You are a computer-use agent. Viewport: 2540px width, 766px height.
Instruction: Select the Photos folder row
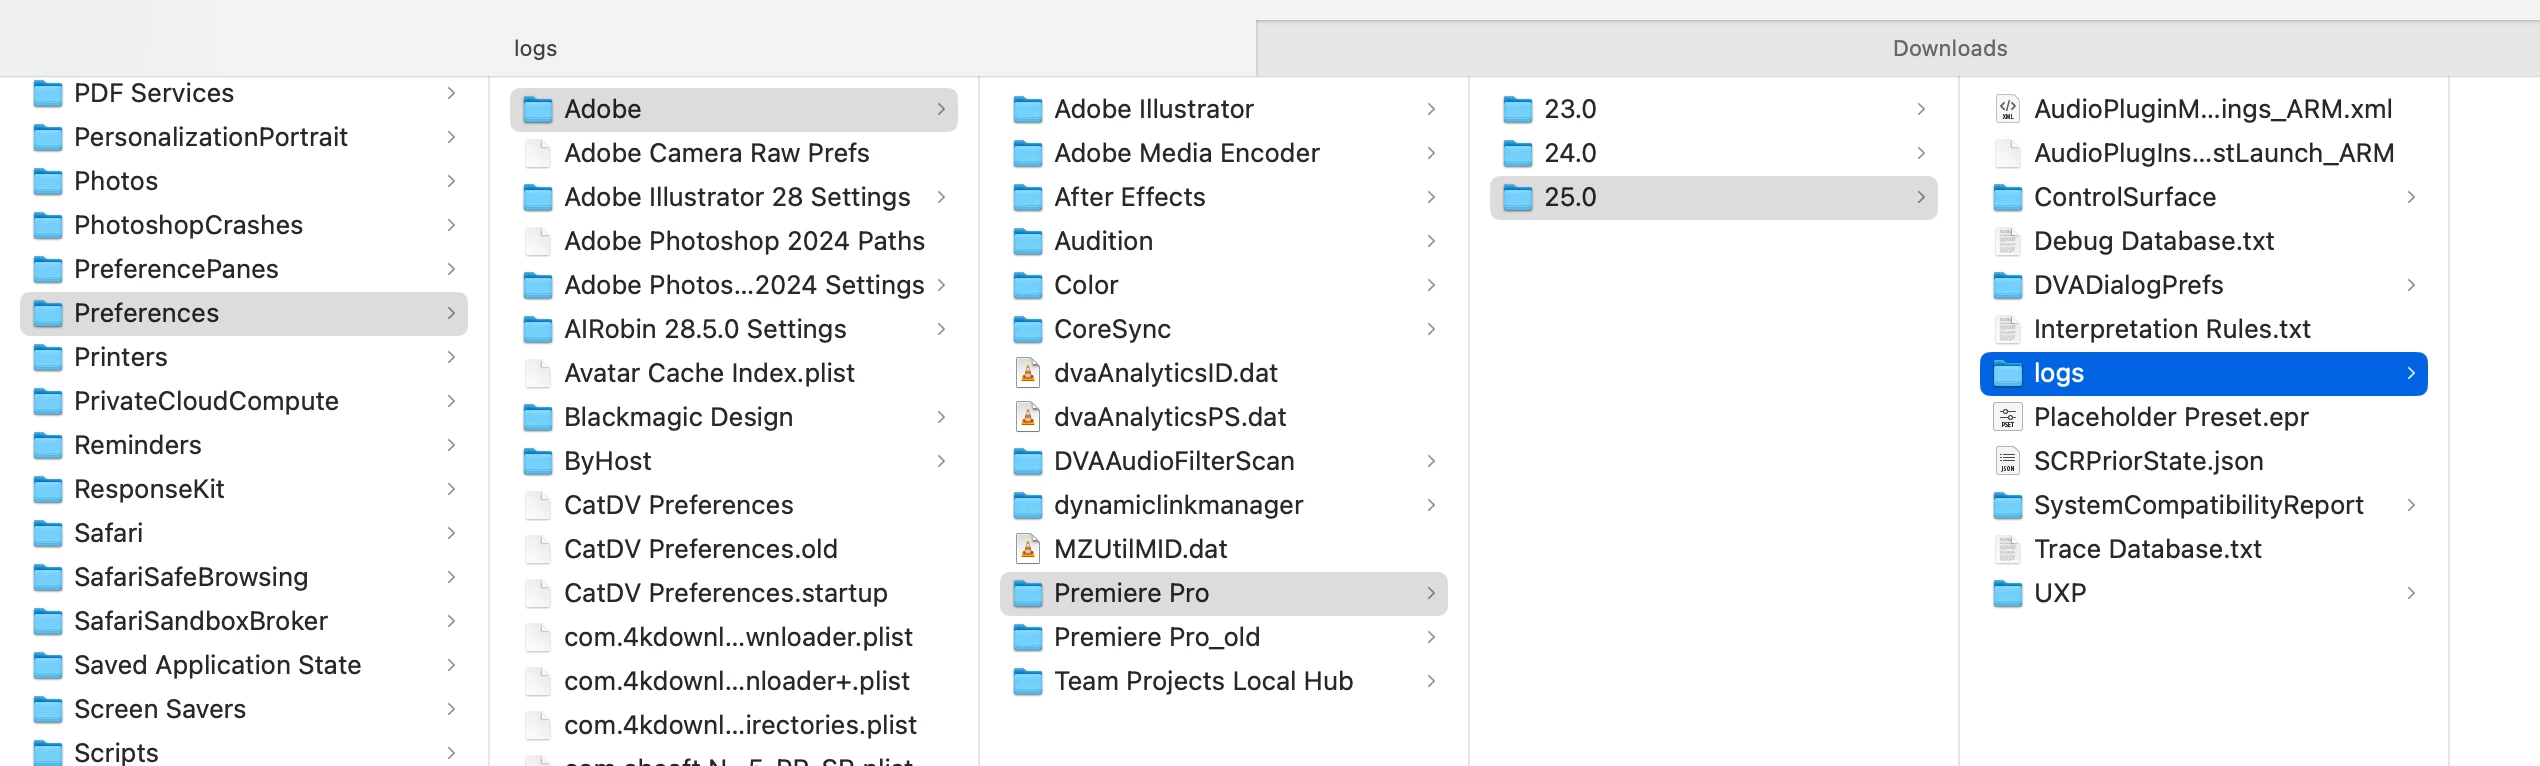pos(244,181)
